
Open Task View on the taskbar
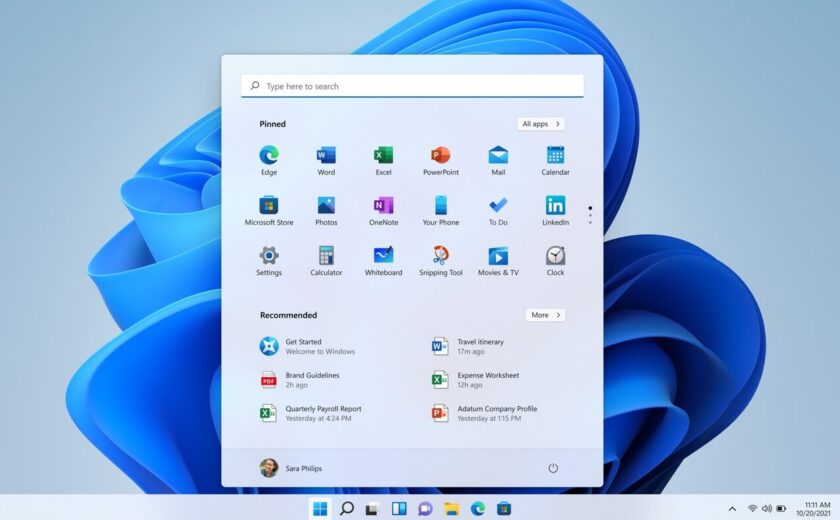click(372, 508)
